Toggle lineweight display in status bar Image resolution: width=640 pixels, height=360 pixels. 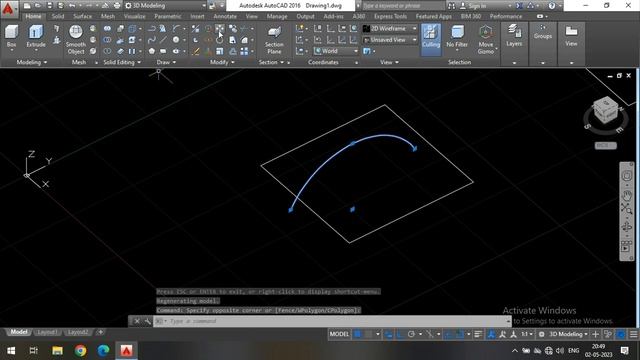point(478,334)
